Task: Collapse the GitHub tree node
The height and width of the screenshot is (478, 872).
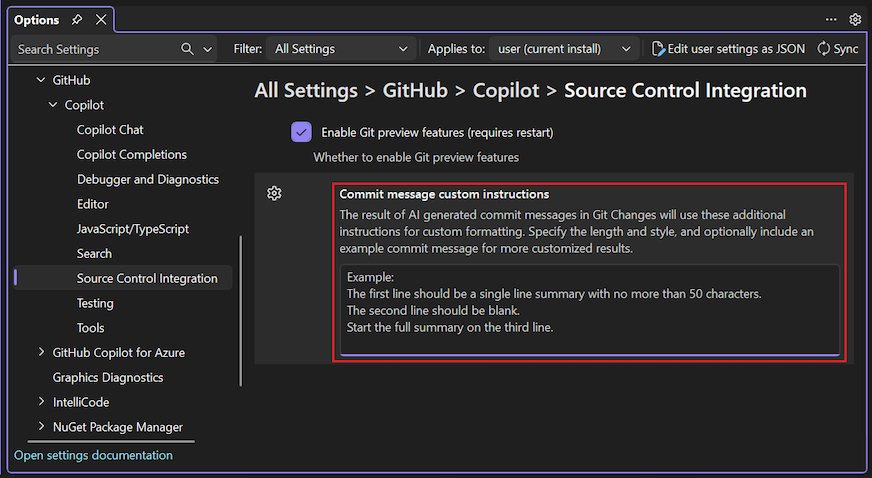Action: point(41,80)
